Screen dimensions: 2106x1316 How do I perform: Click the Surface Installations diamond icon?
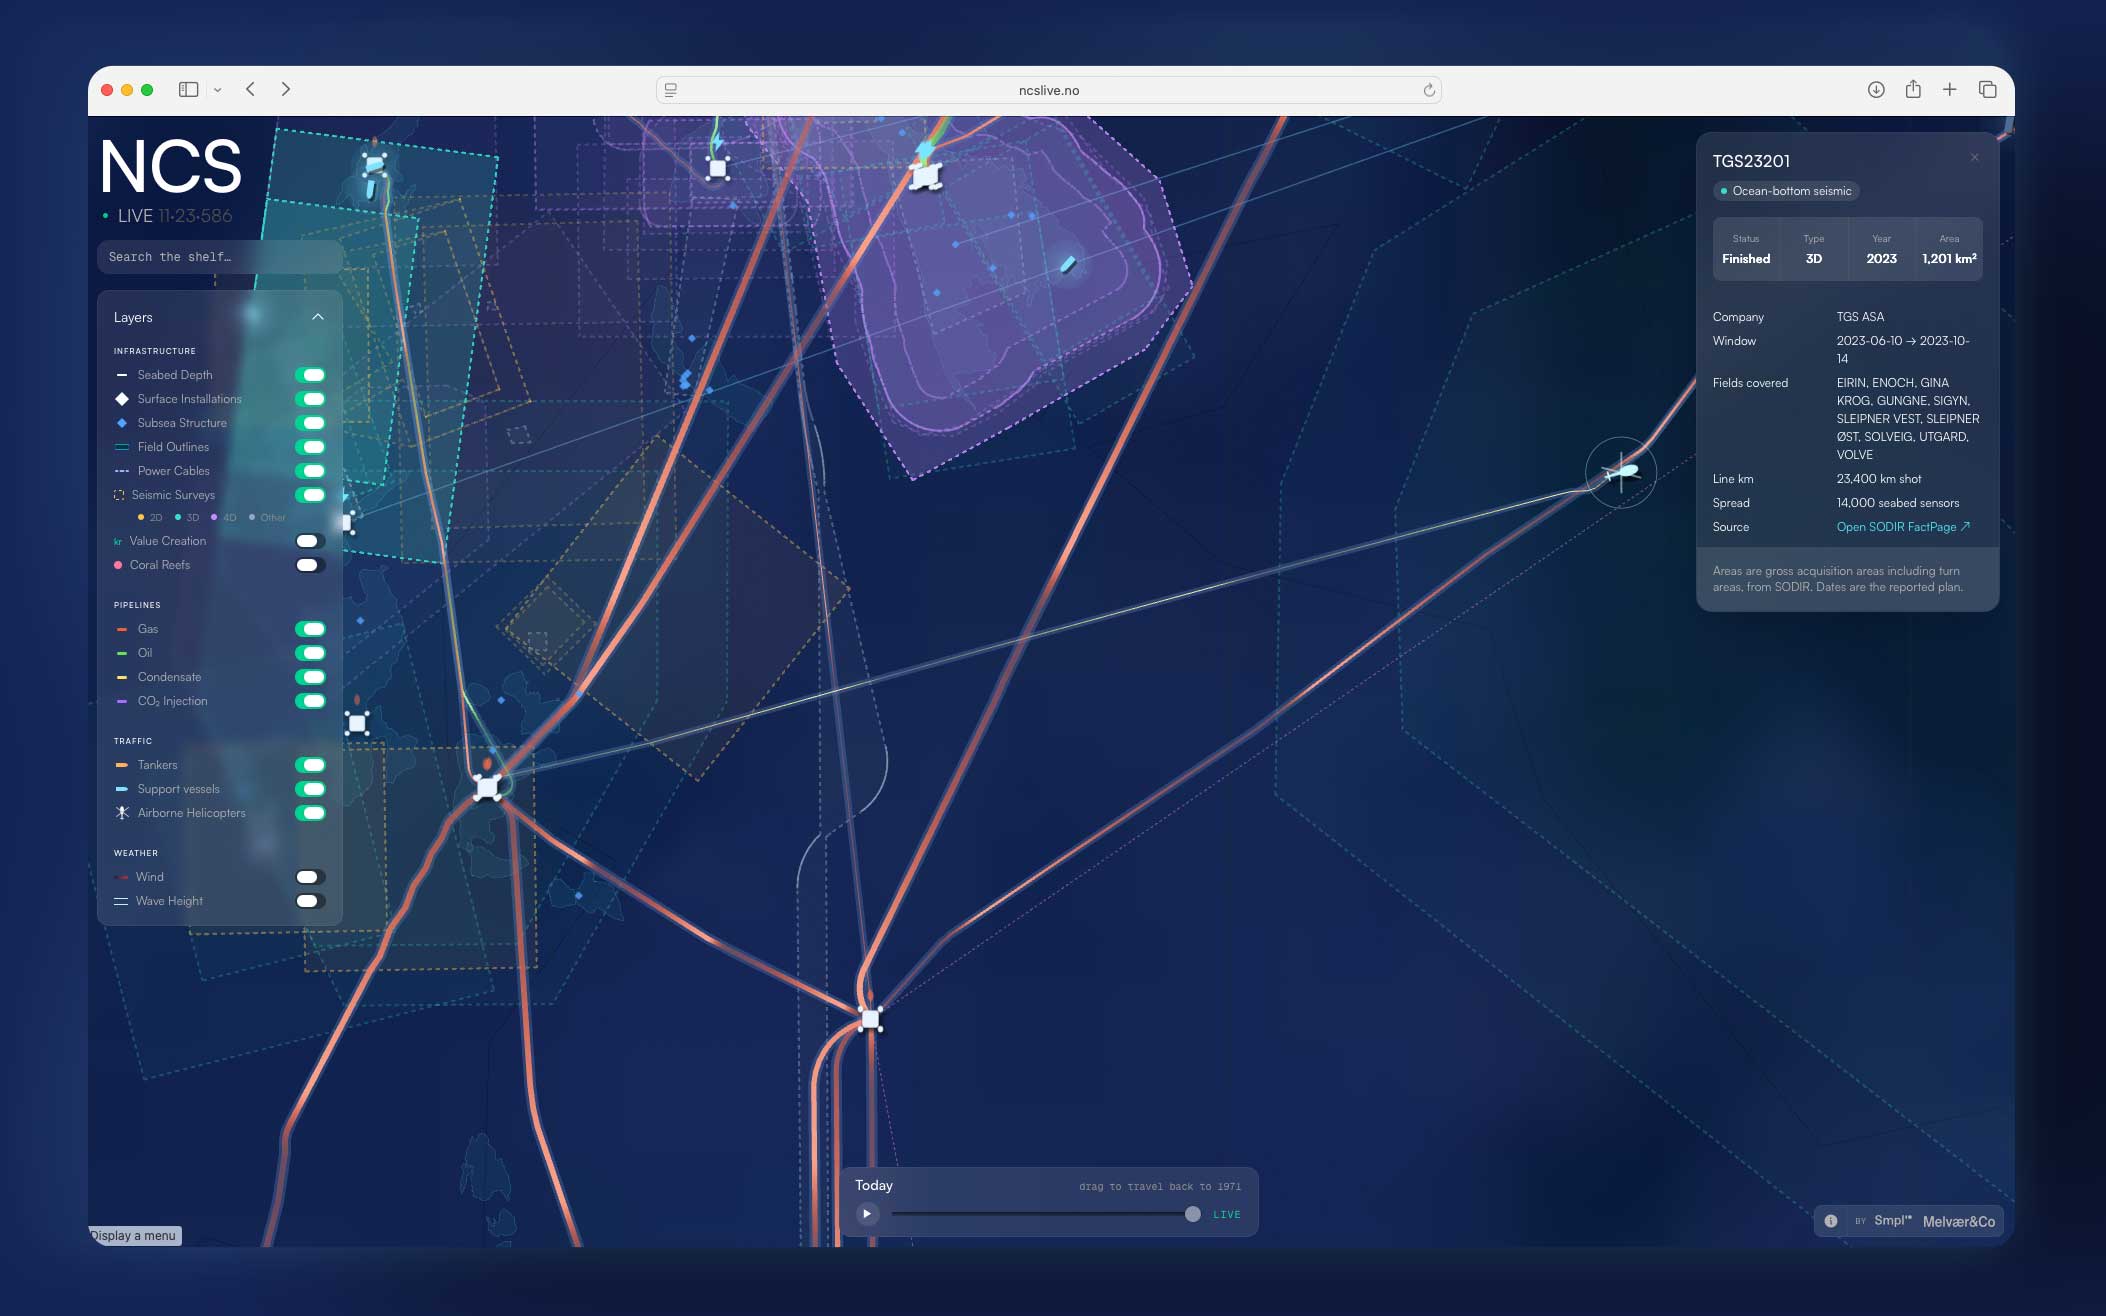coord(122,399)
